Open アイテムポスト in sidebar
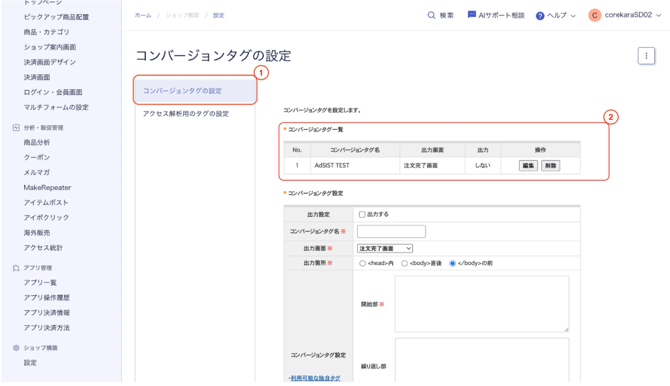The width and height of the screenshot is (670, 386). coord(46,203)
